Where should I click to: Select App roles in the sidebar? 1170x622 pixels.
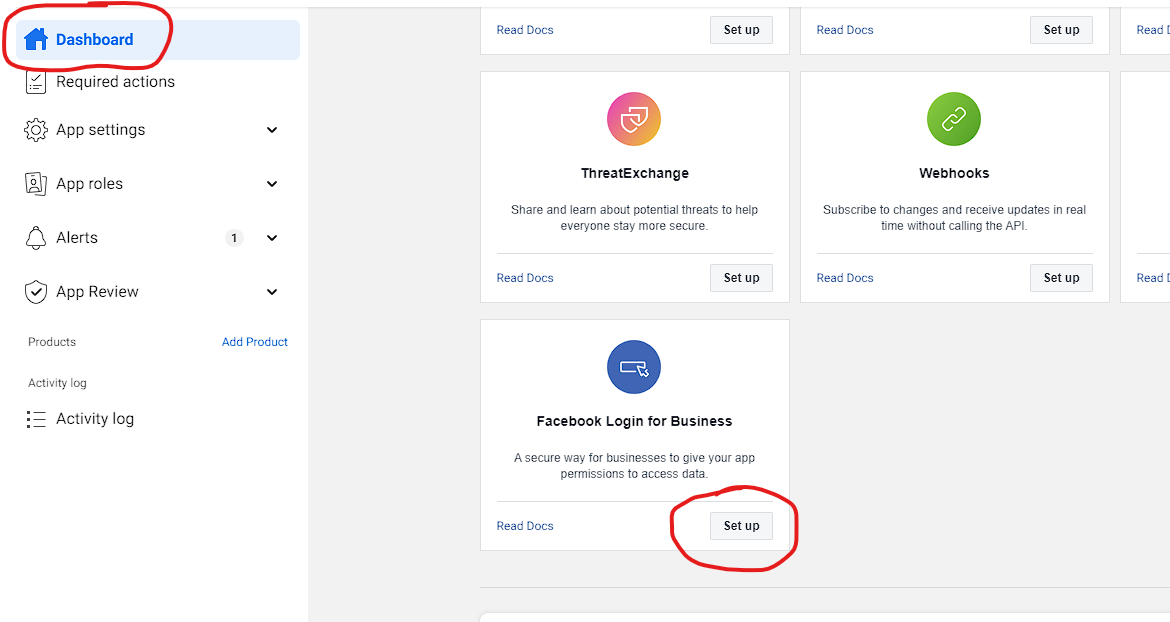click(90, 183)
